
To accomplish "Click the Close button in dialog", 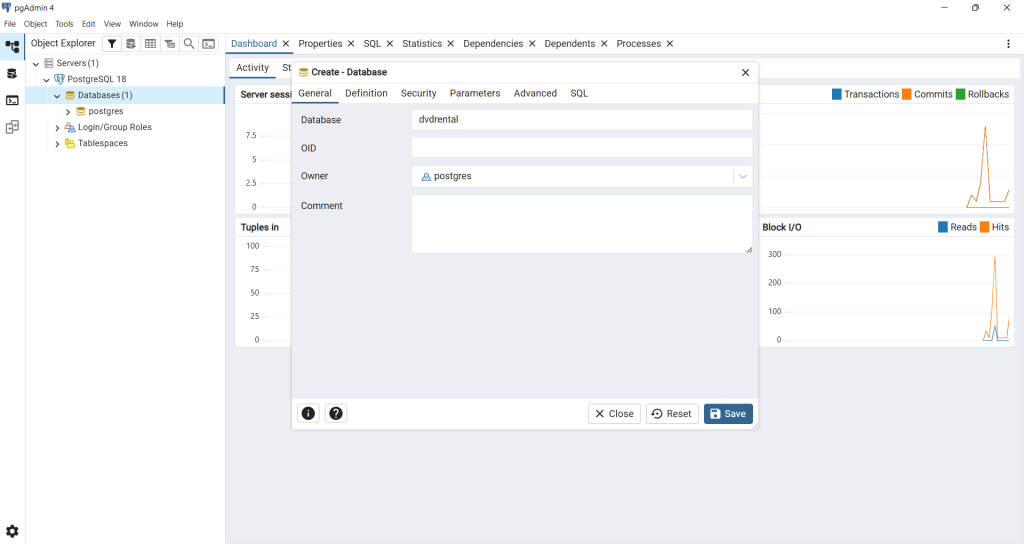I will 615,414.
